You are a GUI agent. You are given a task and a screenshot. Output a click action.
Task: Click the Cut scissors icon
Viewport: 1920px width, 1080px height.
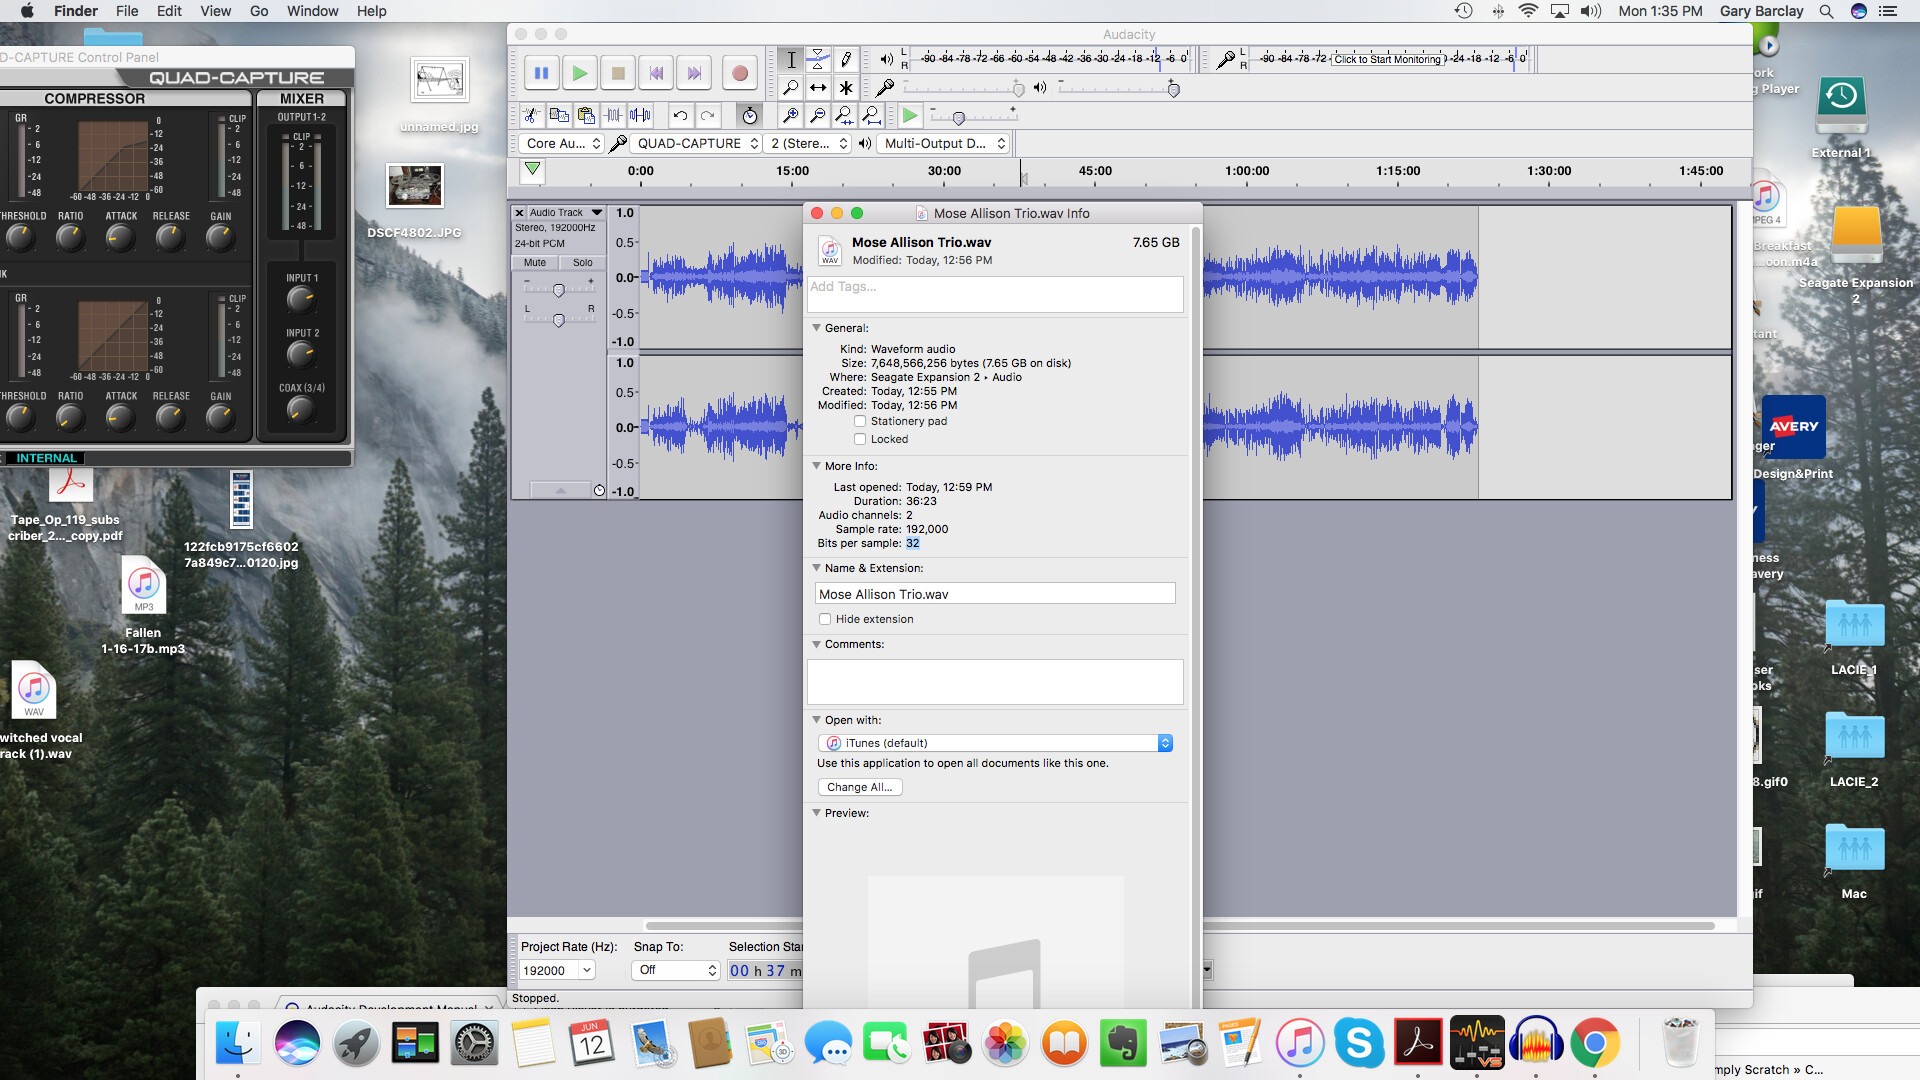point(532,116)
